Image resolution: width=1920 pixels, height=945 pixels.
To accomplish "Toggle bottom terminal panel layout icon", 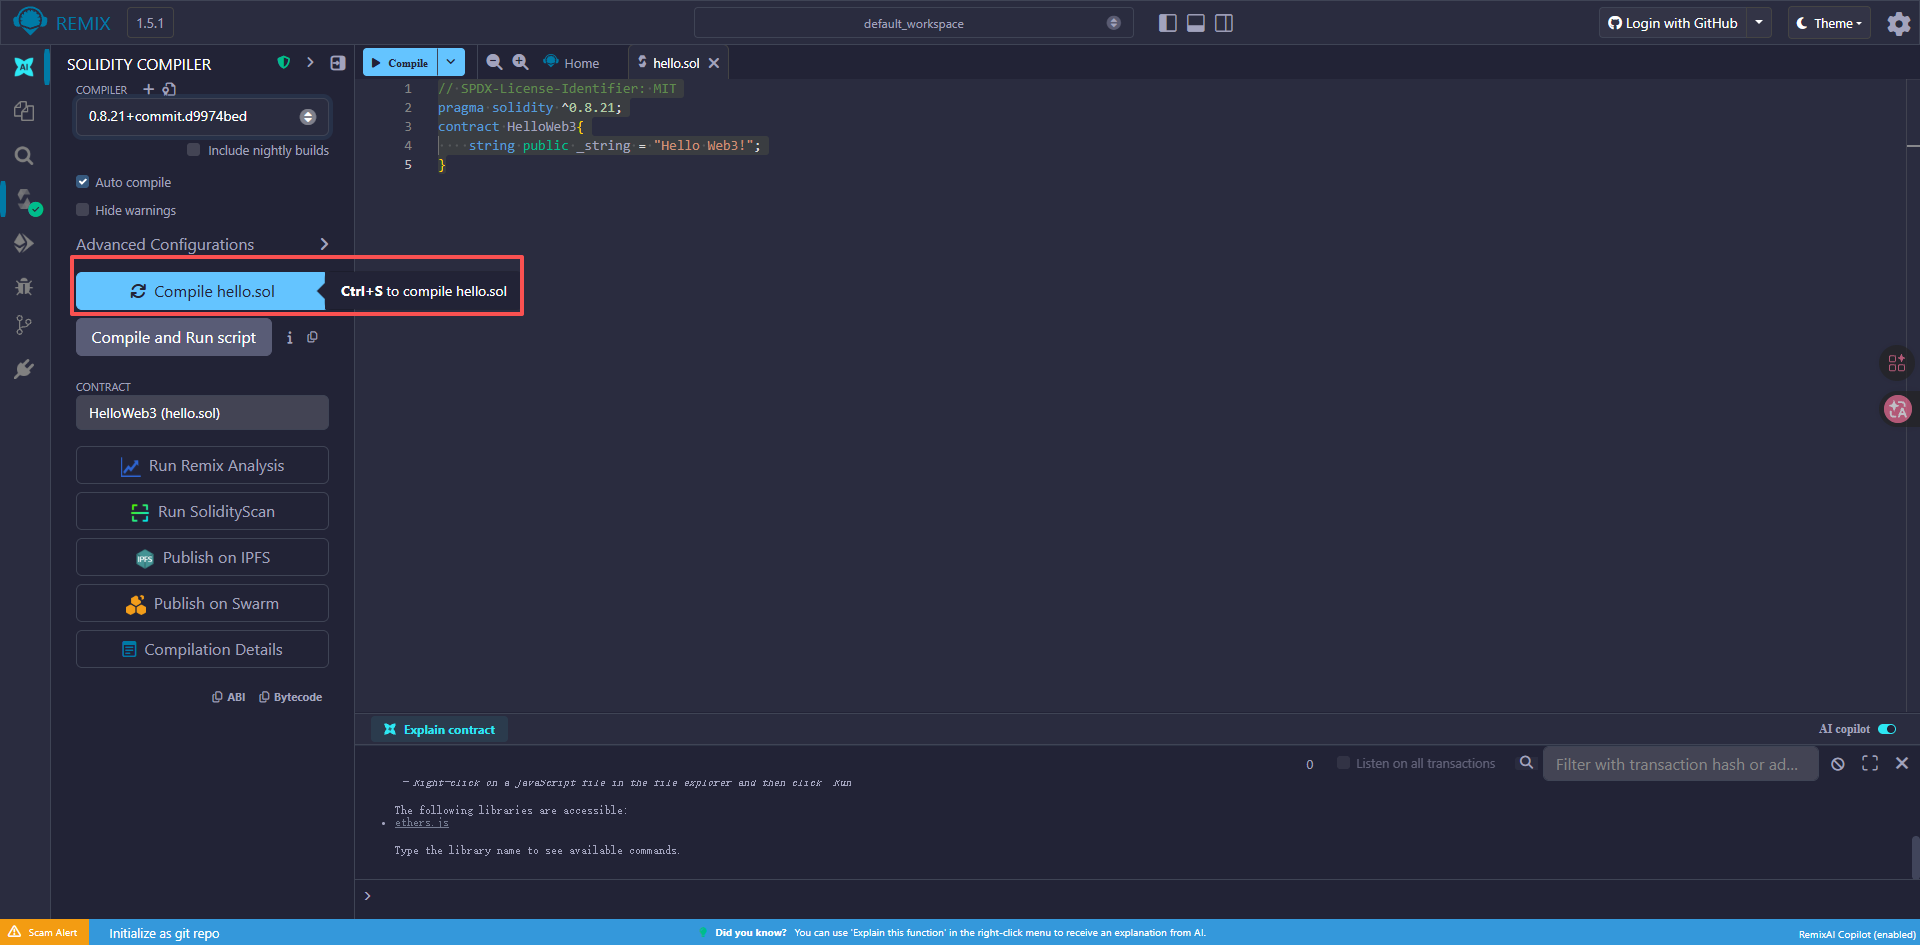I will point(1195,23).
